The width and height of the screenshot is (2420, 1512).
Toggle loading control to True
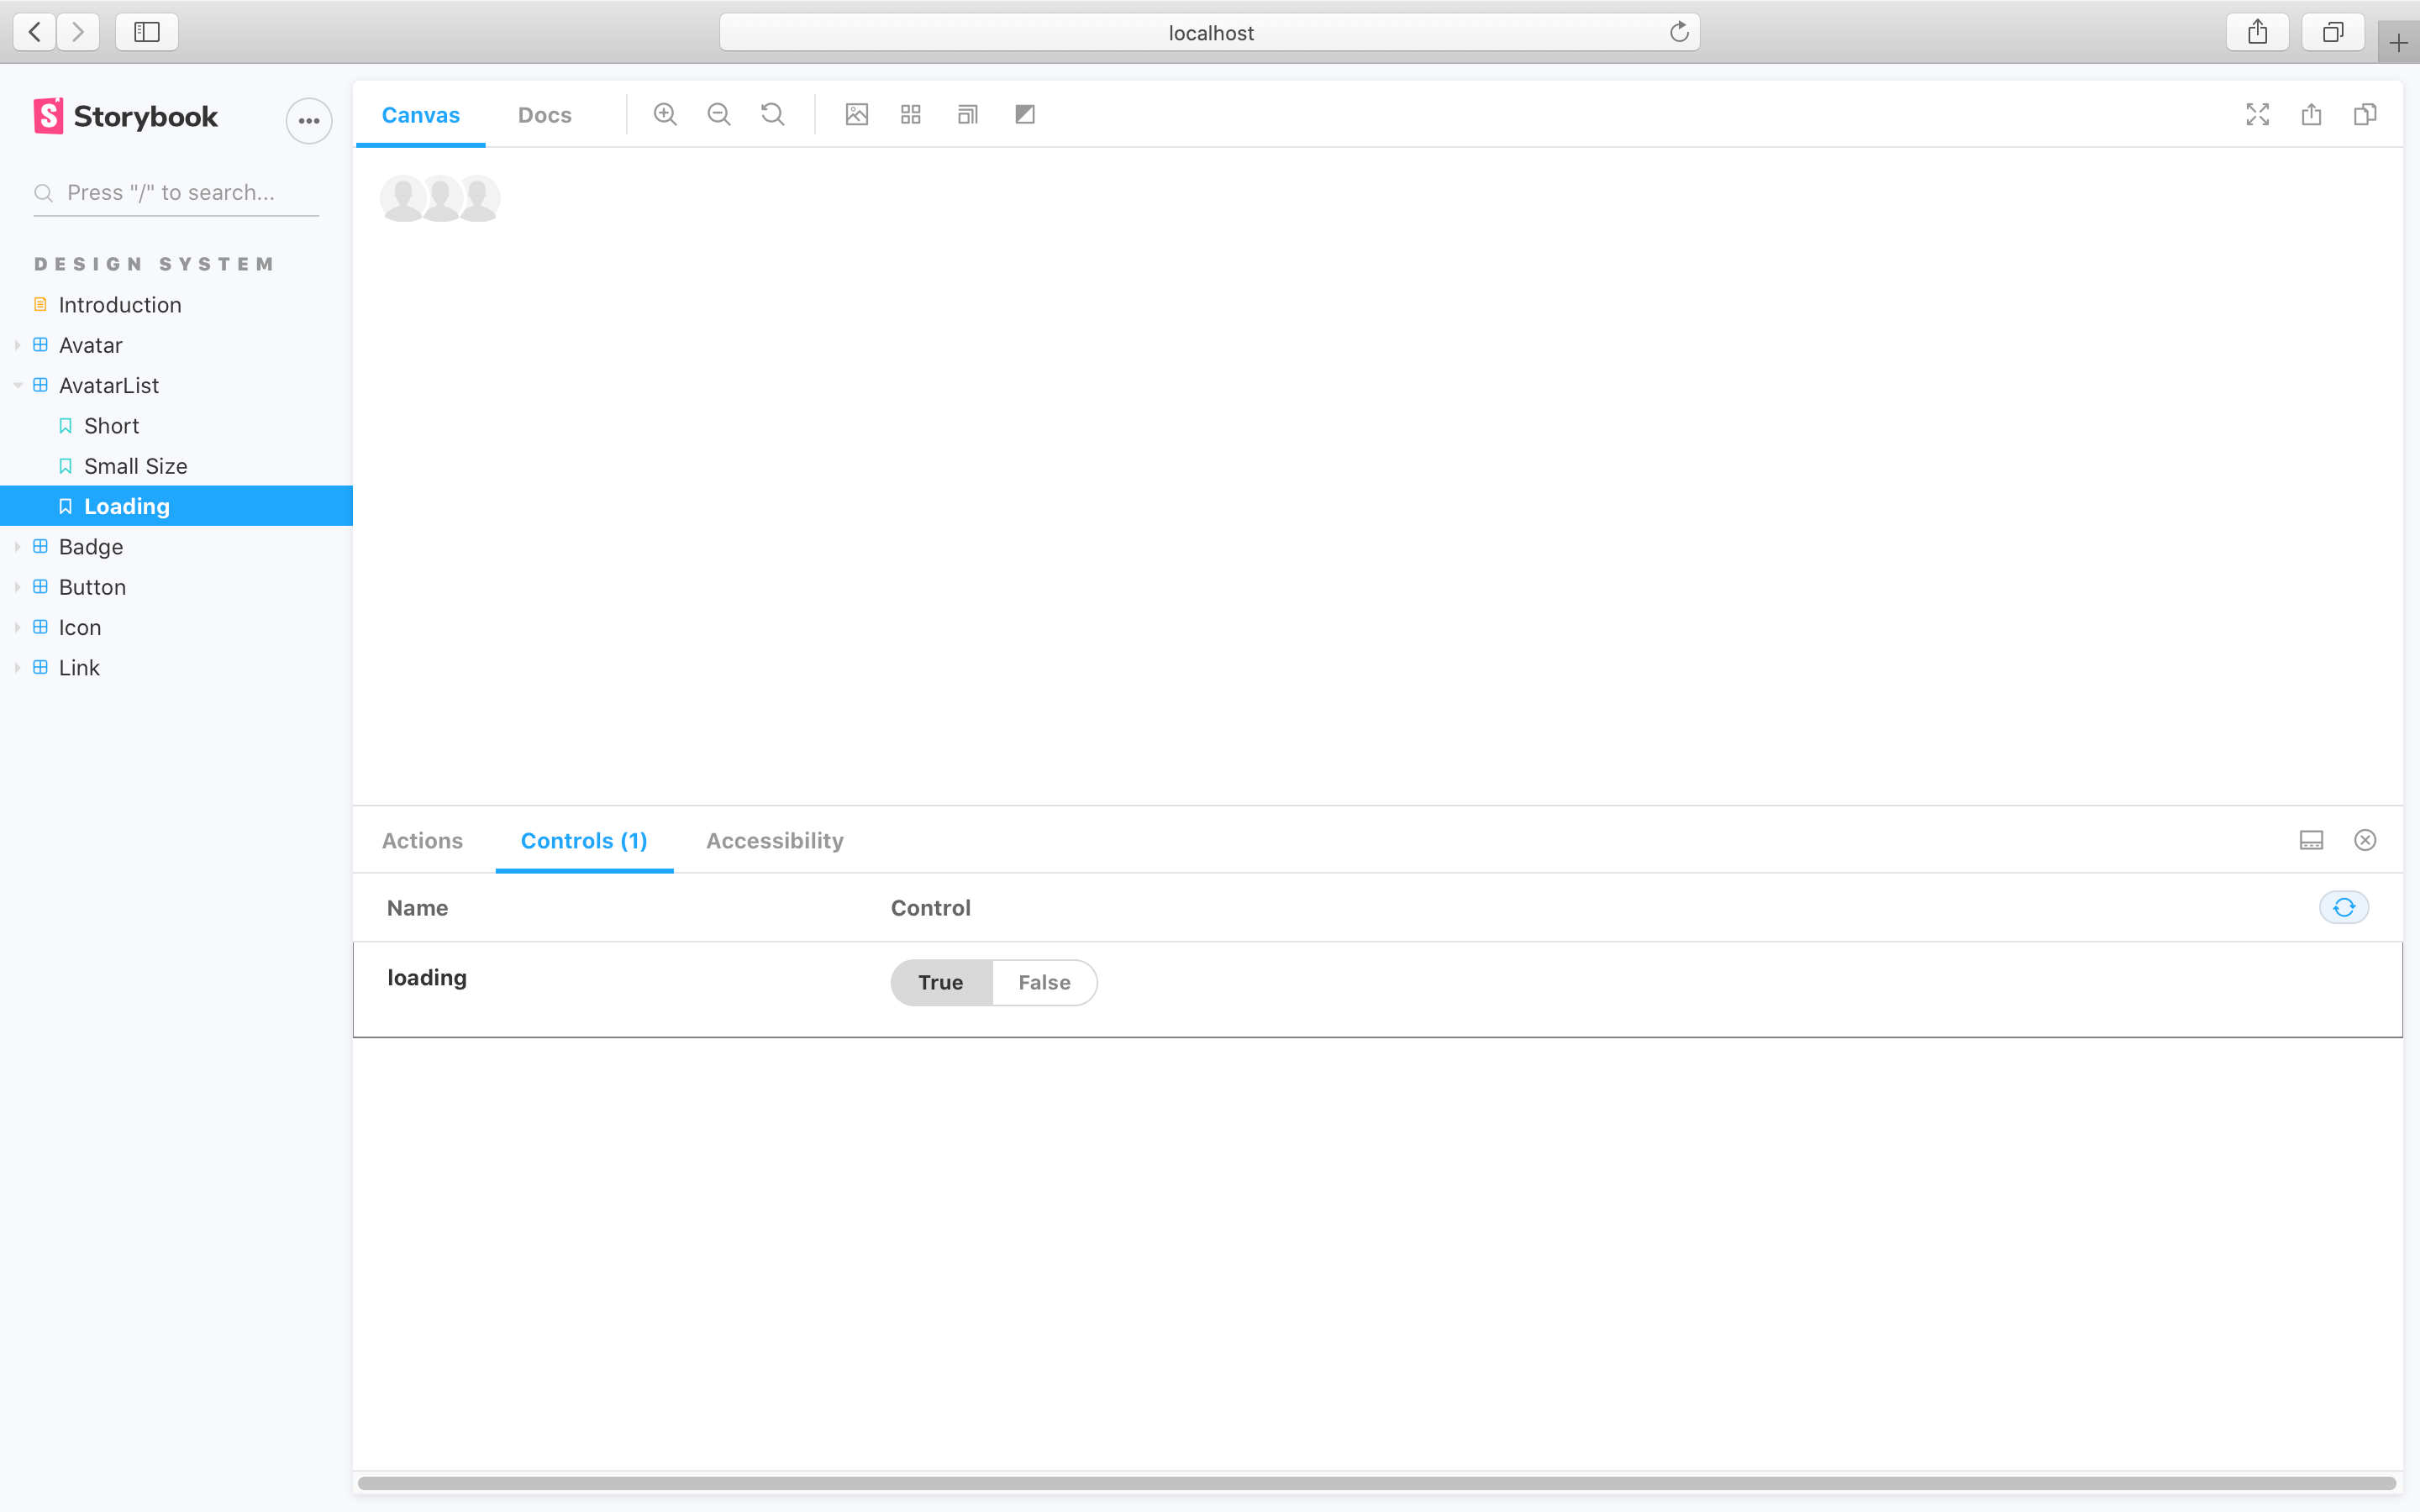tap(941, 981)
